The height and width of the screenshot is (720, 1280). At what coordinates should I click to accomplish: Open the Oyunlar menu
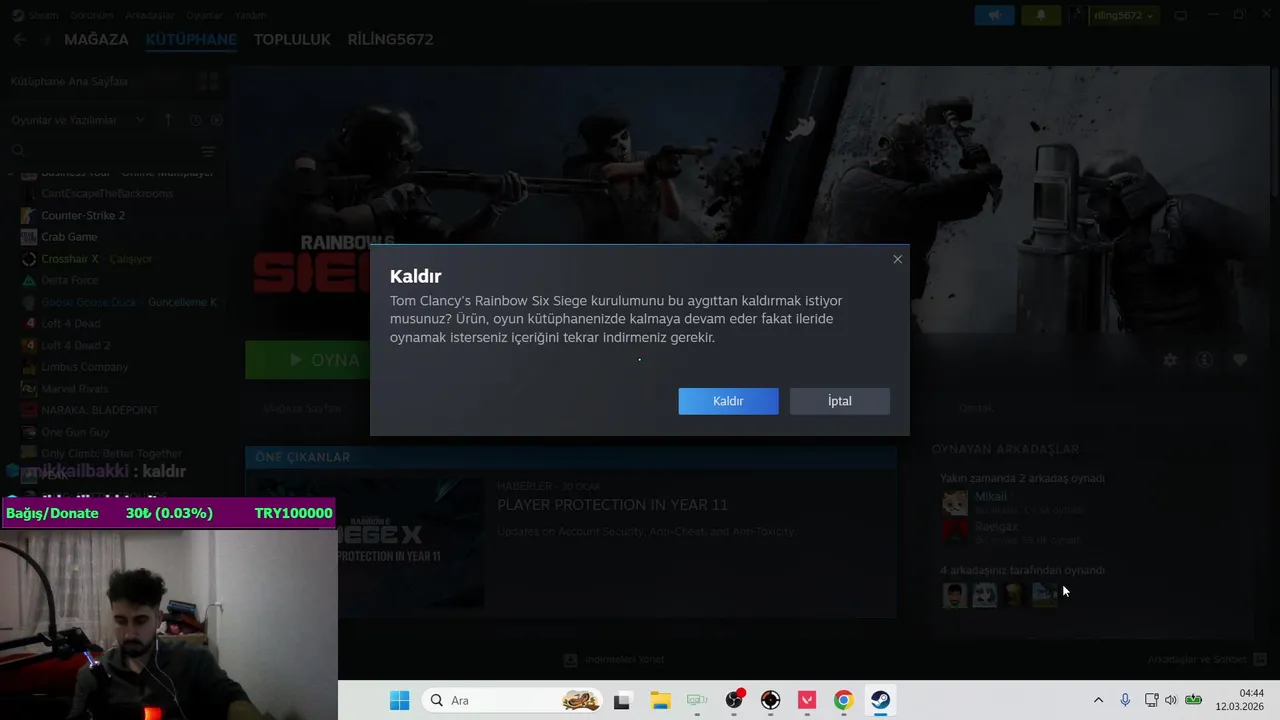point(205,15)
